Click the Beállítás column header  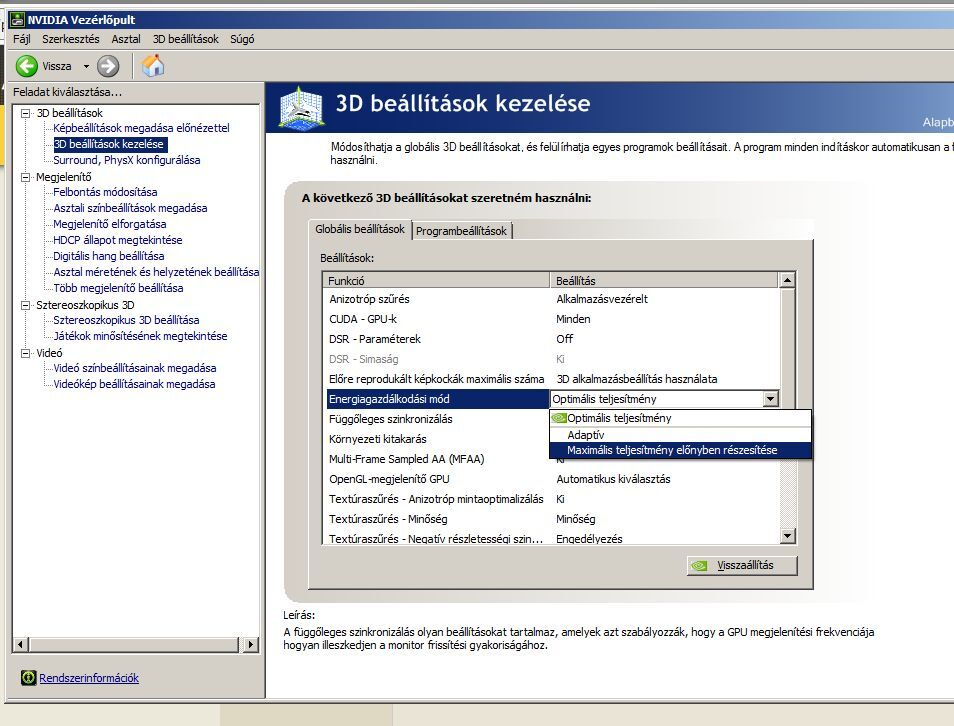tap(664, 281)
